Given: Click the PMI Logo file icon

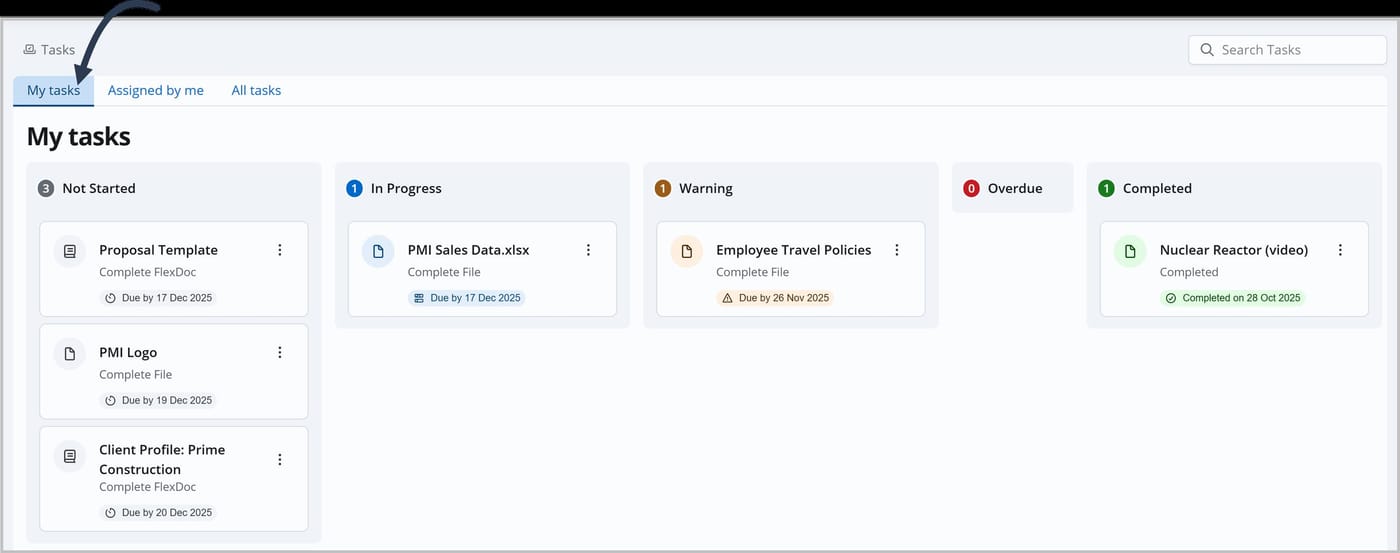Looking at the screenshot, I should pos(70,354).
